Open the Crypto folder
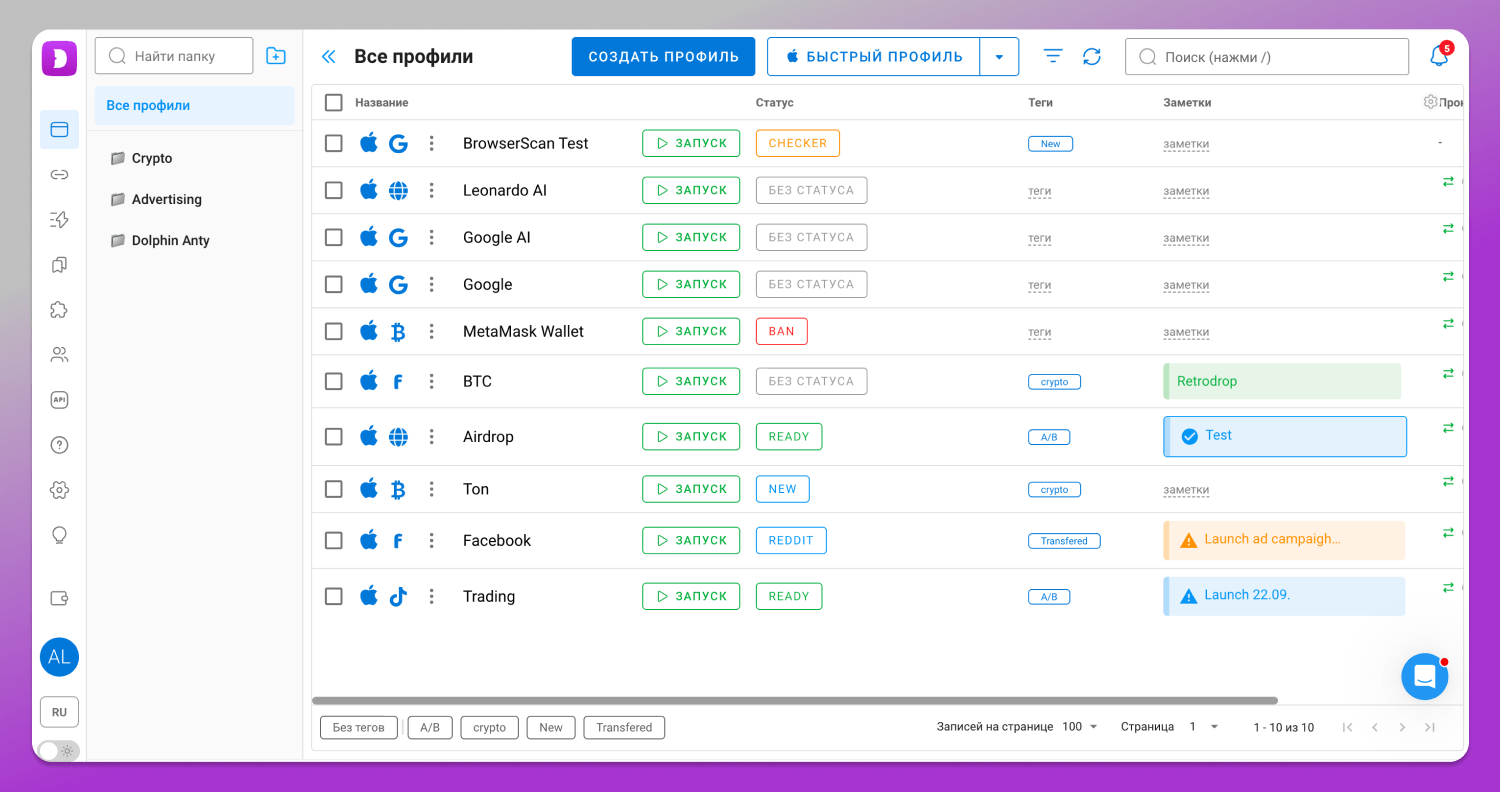Image resolution: width=1500 pixels, height=792 pixels. click(152, 158)
